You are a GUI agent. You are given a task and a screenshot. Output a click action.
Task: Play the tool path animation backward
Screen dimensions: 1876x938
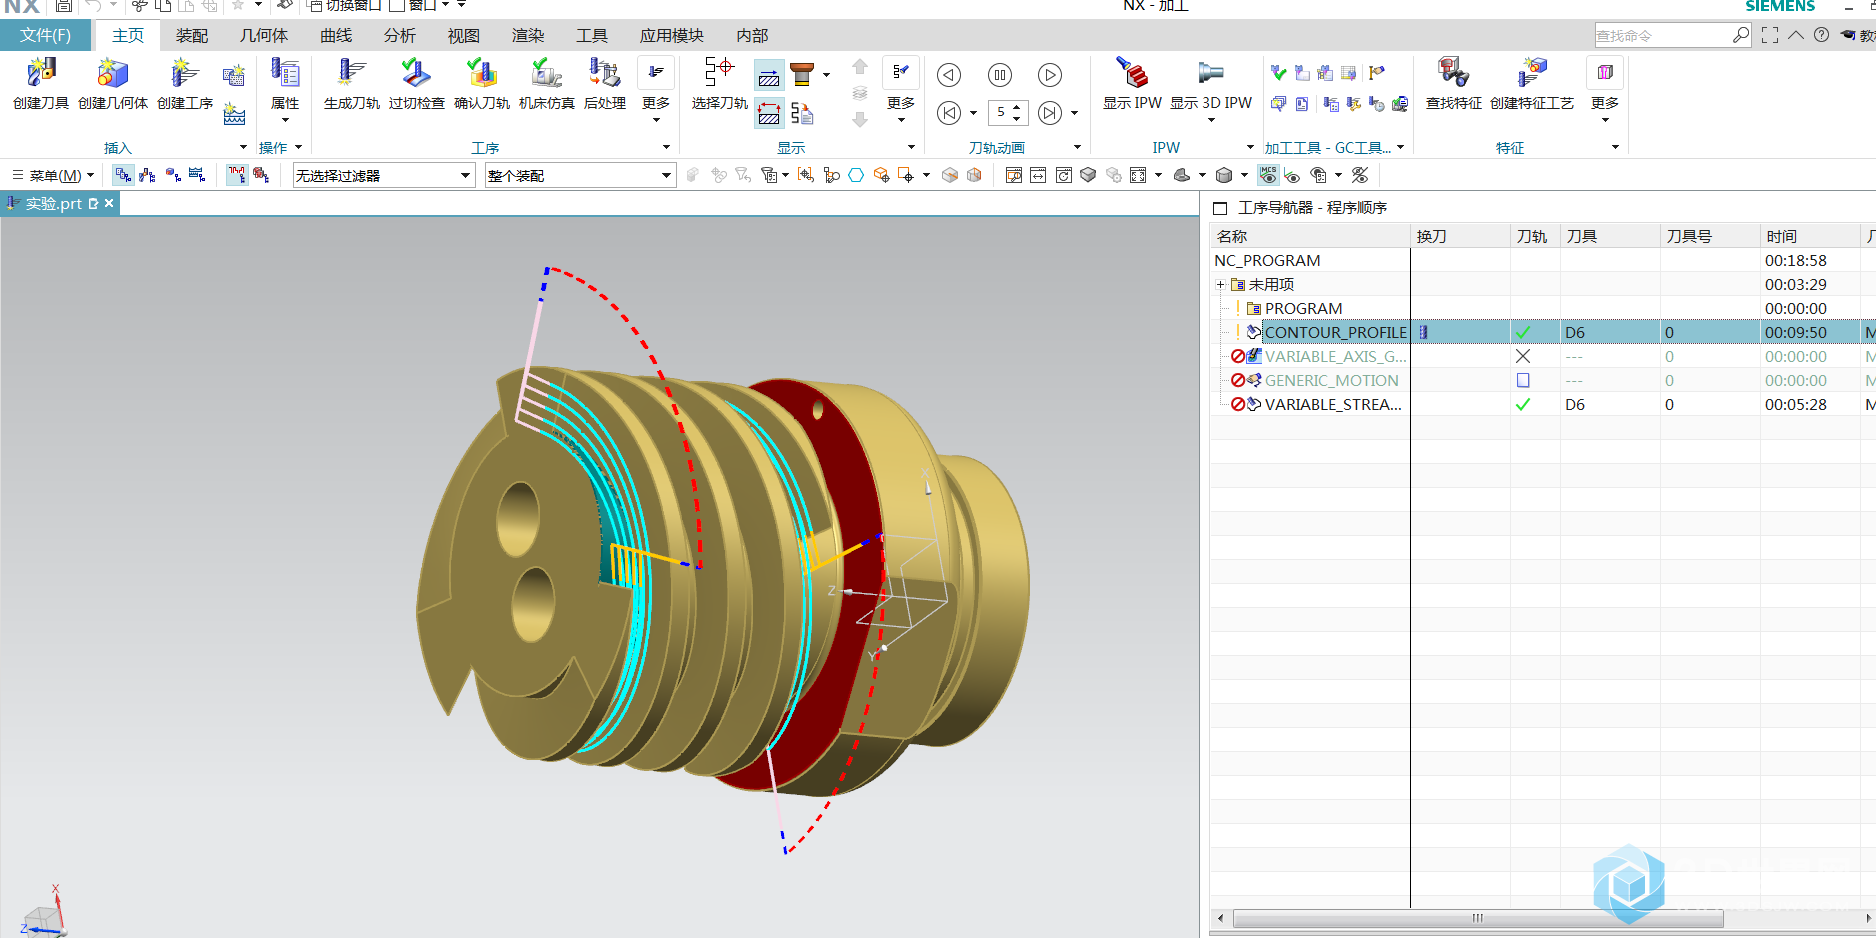point(949,75)
